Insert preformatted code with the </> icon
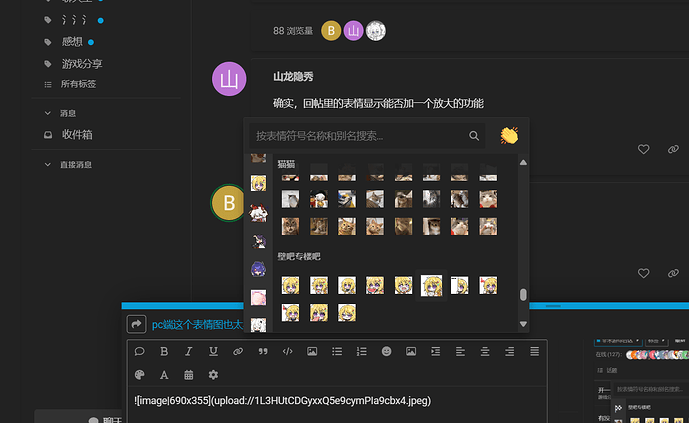Image resolution: width=689 pixels, height=423 pixels. click(x=287, y=351)
